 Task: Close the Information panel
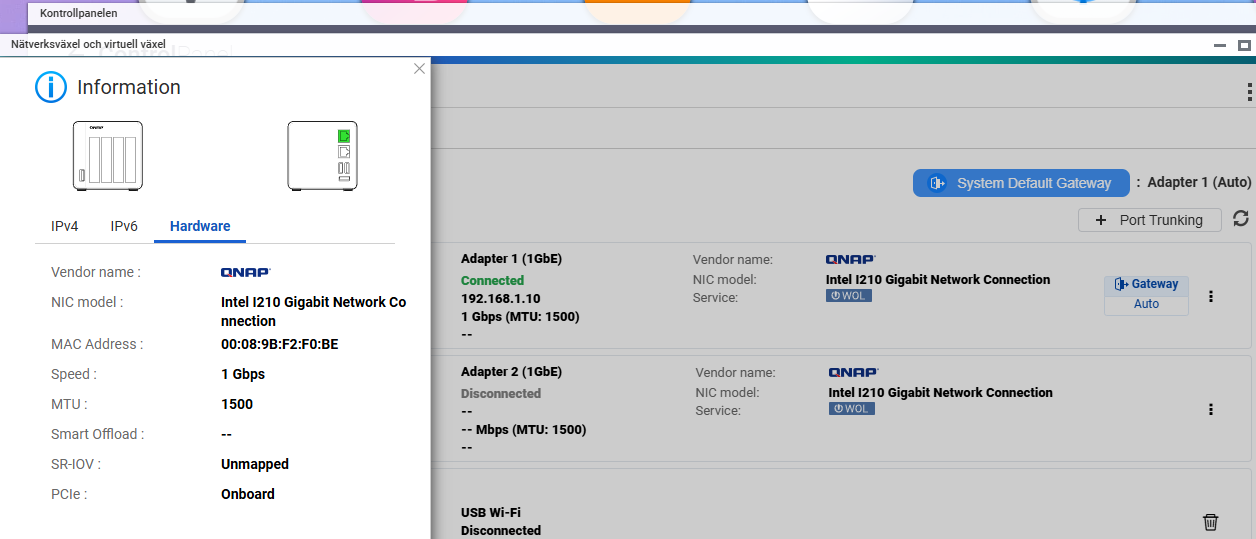419,69
